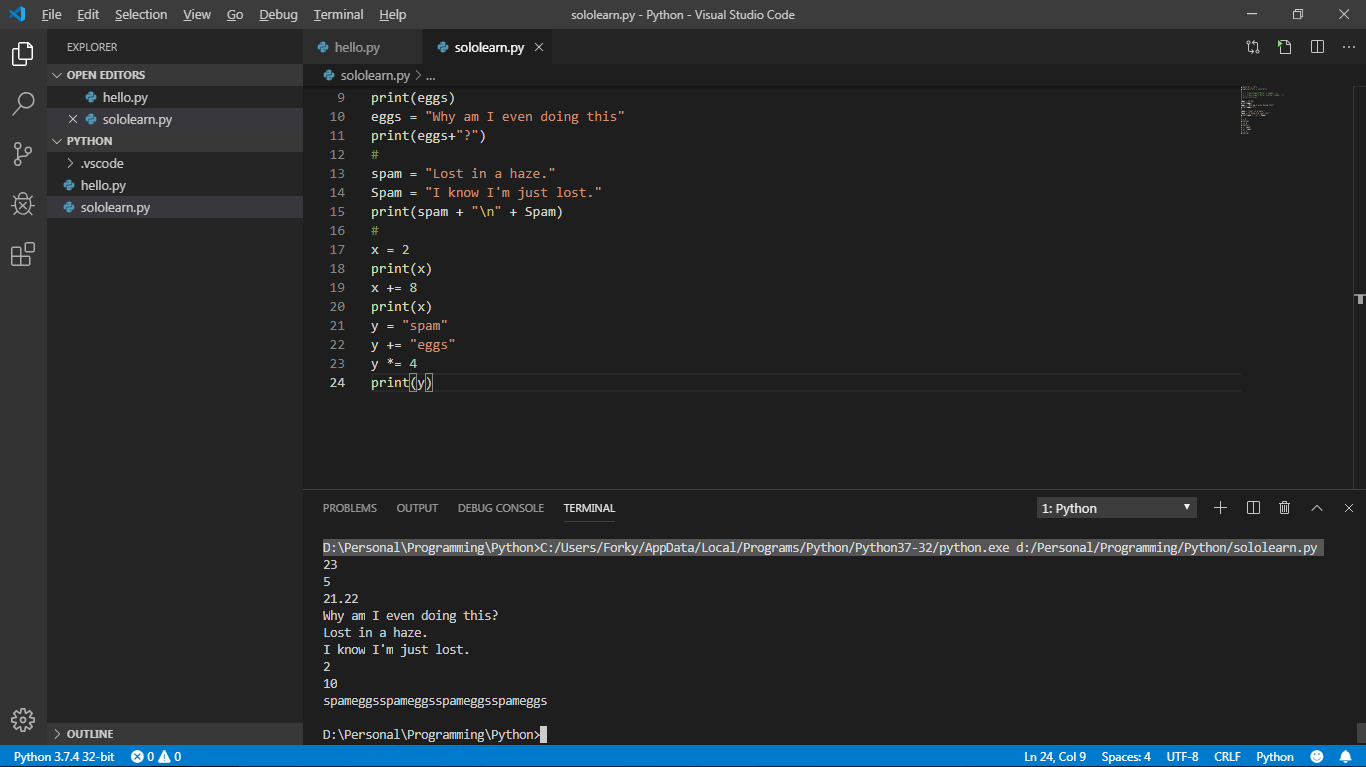Select the sololearn.py editor tab

490,47
